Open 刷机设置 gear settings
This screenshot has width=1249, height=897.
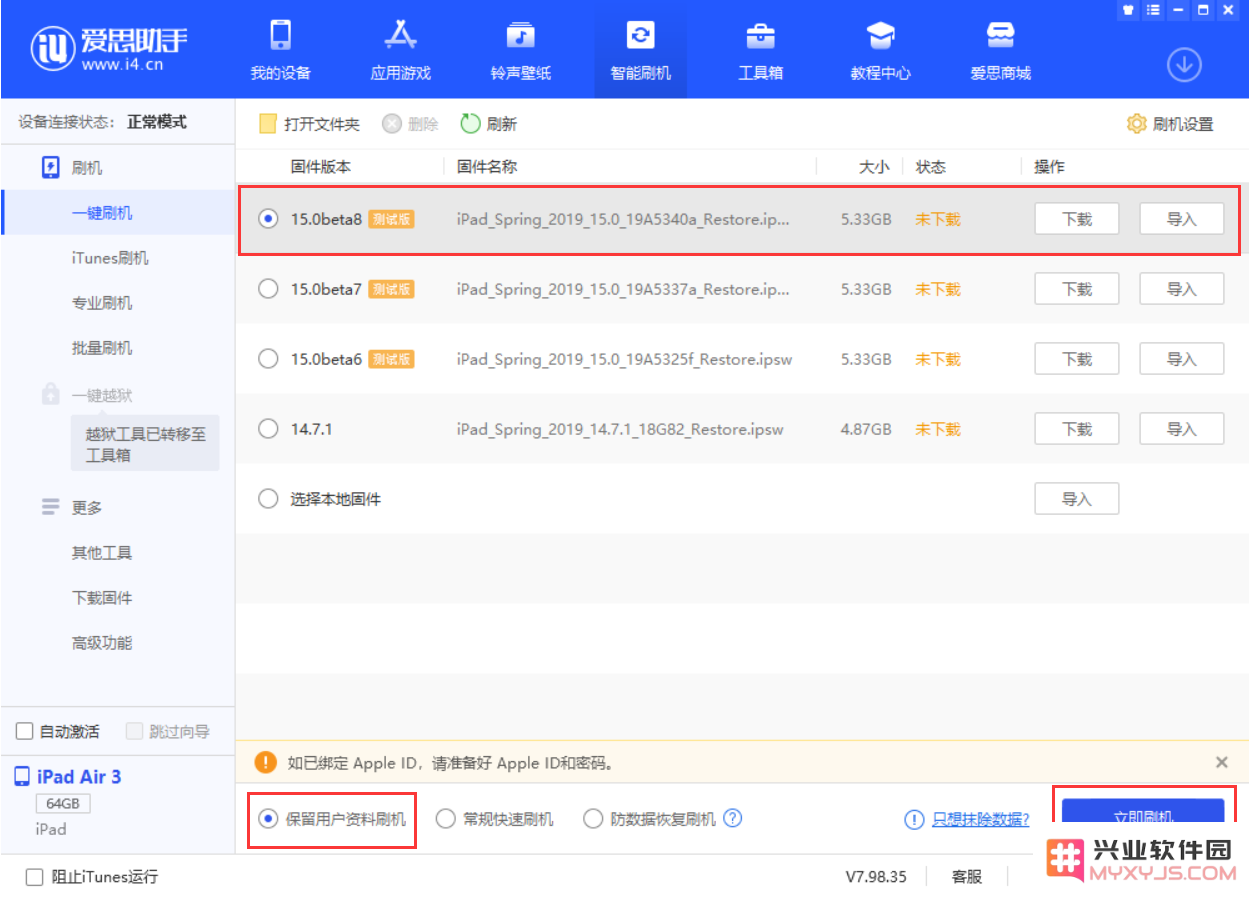(1170, 124)
